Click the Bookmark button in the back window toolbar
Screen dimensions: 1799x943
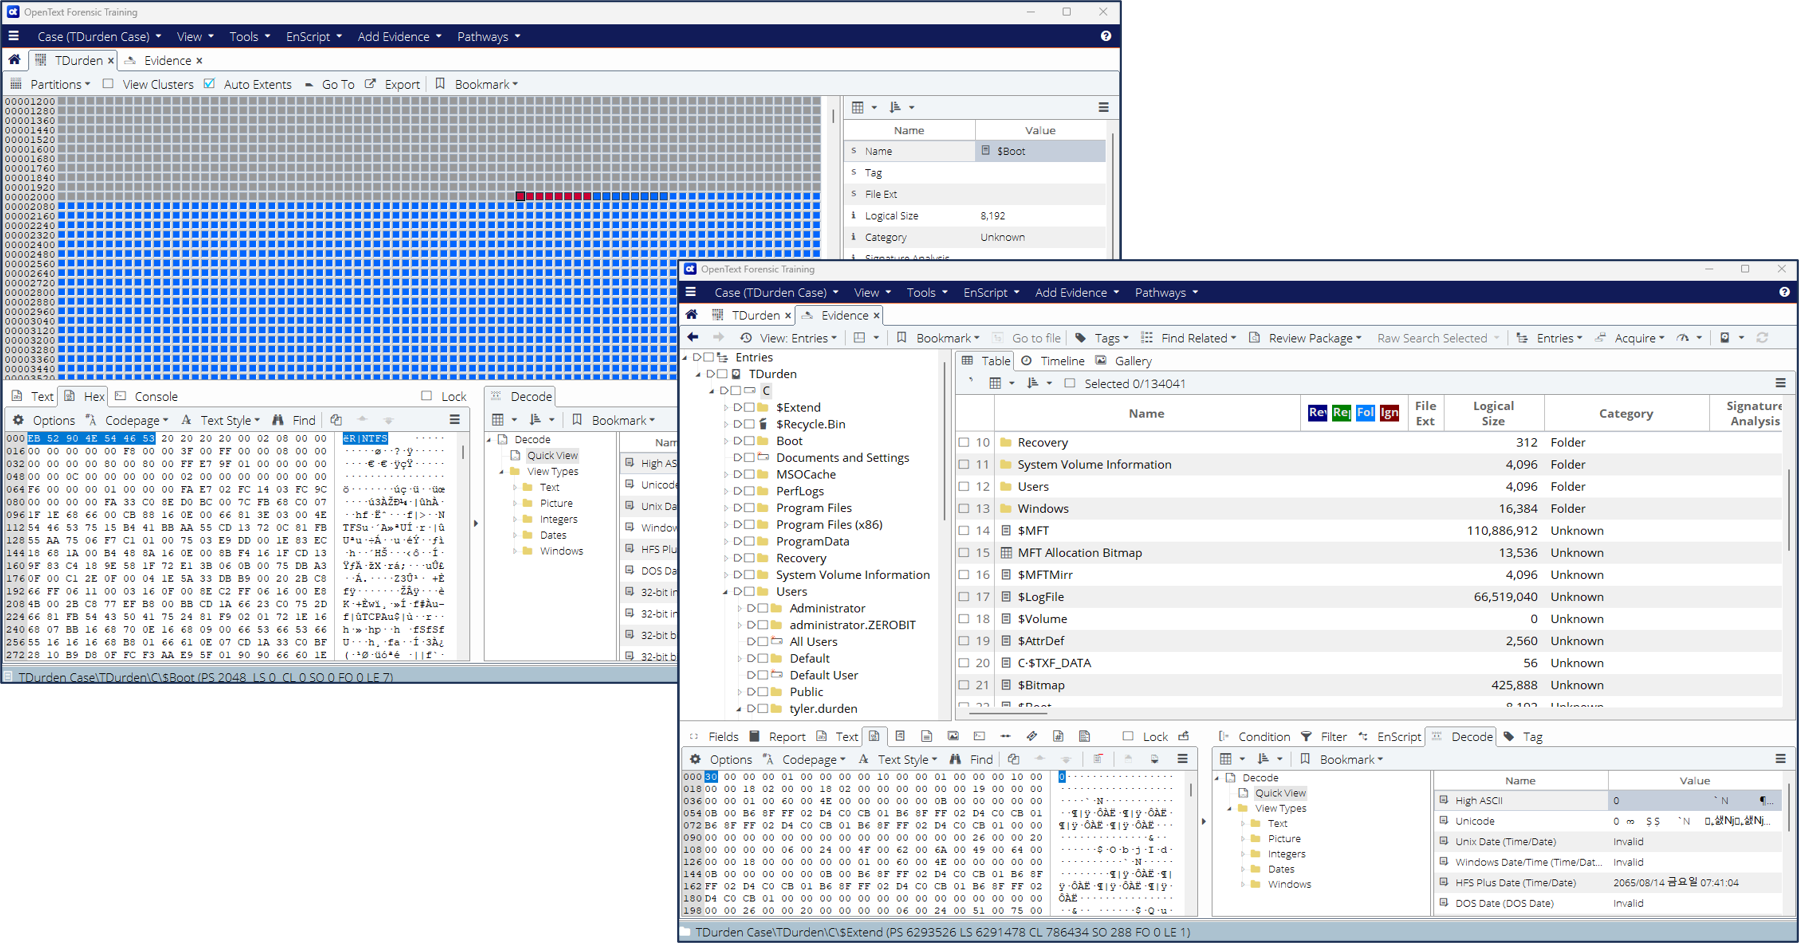click(x=477, y=84)
